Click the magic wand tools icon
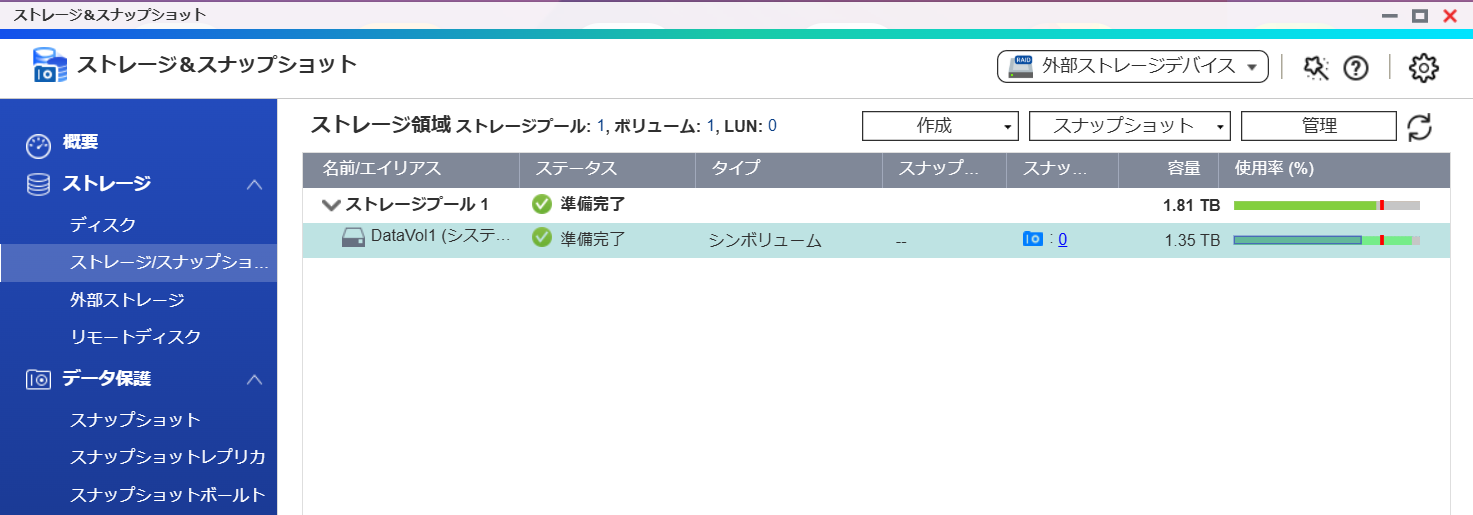 point(1315,68)
